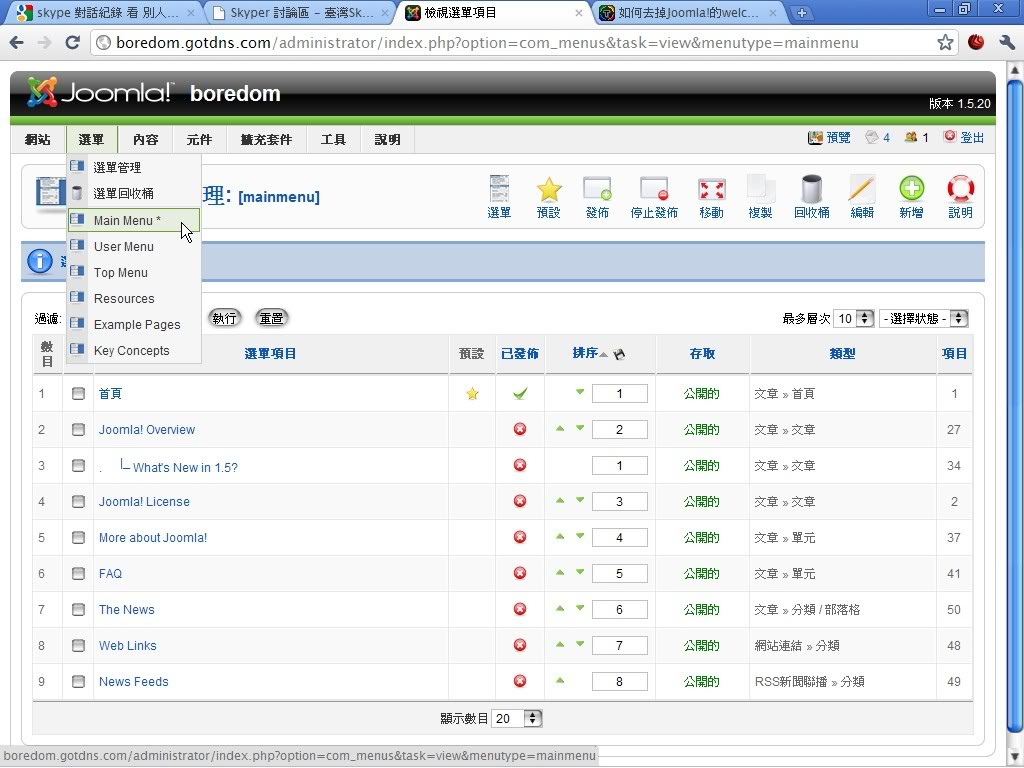Image resolution: width=1024 pixels, height=768 pixels.
Task: Reload the page in browser
Action: point(72,43)
